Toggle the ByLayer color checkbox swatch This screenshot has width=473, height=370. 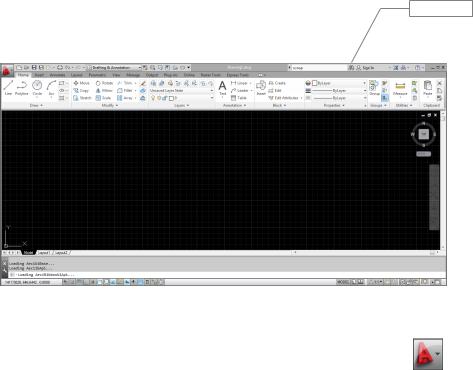tap(314, 83)
